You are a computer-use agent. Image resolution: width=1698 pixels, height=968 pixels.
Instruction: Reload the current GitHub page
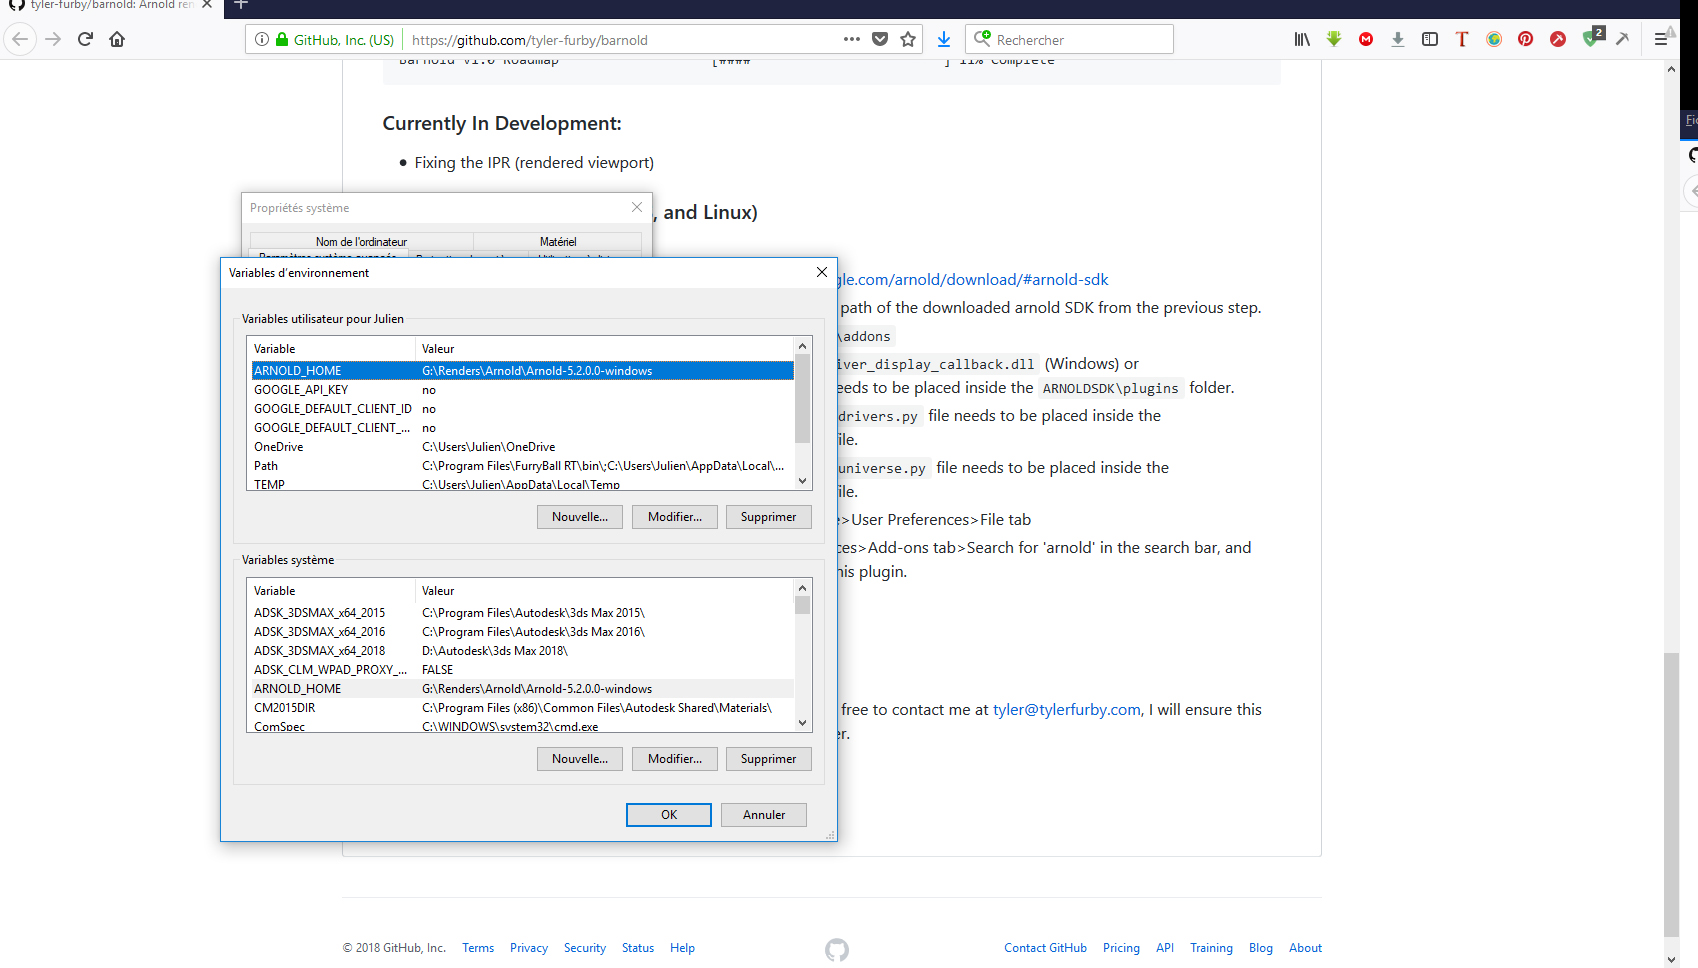(x=85, y=39)
